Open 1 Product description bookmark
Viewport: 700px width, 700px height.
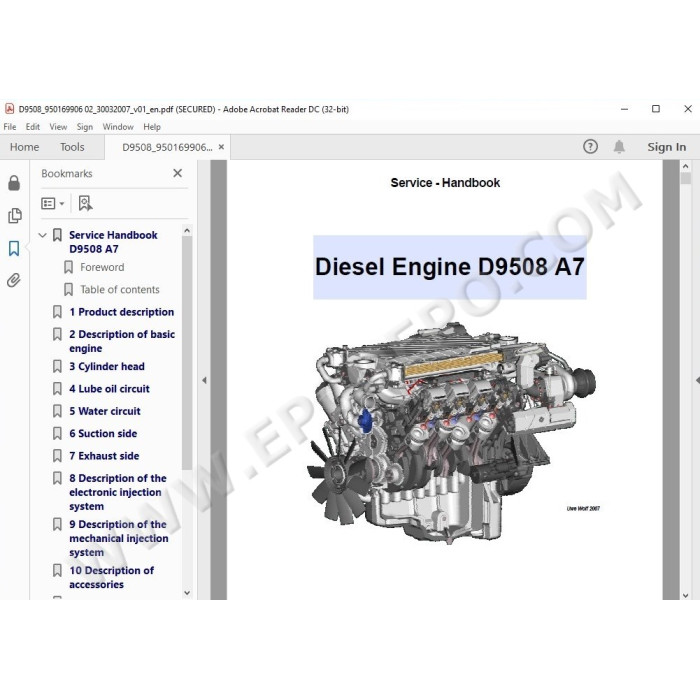click(121, 312)
